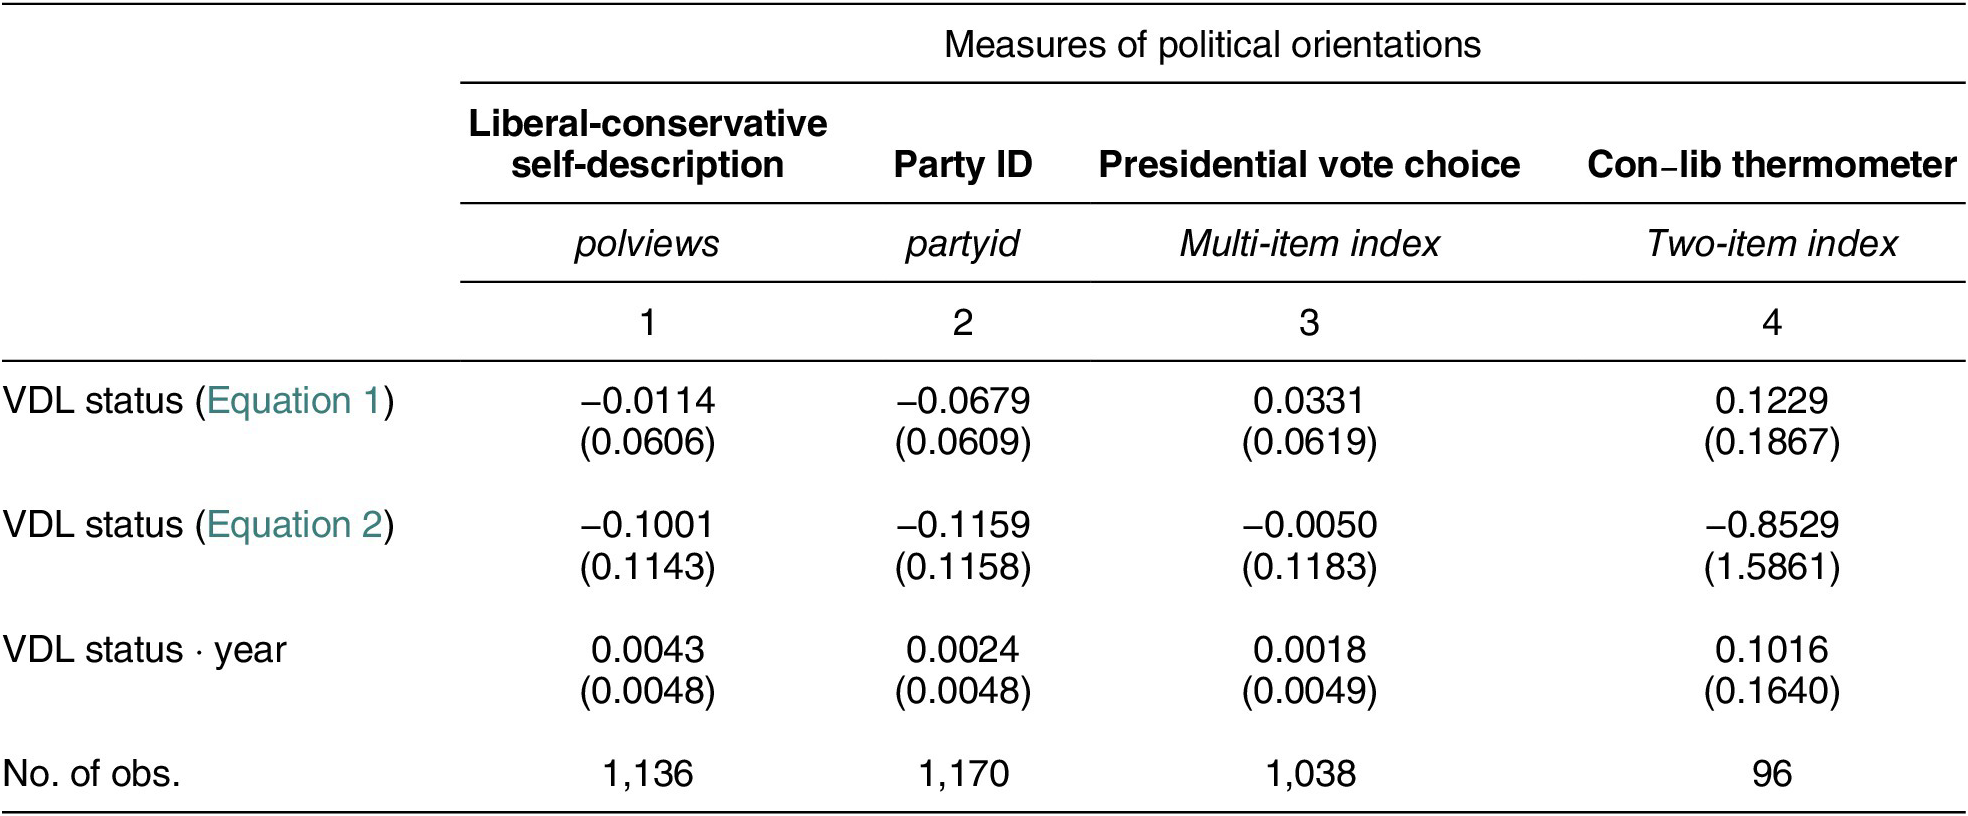
Task: Click the observation count 96
Action: click(x=1771, y=774)
